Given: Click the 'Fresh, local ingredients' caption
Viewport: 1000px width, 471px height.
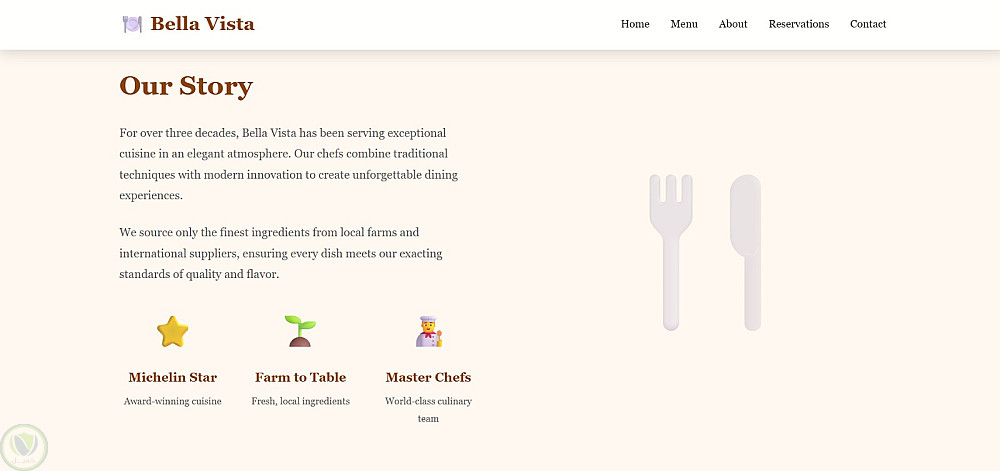Looking at the screenshot, I should pos(300,401).
